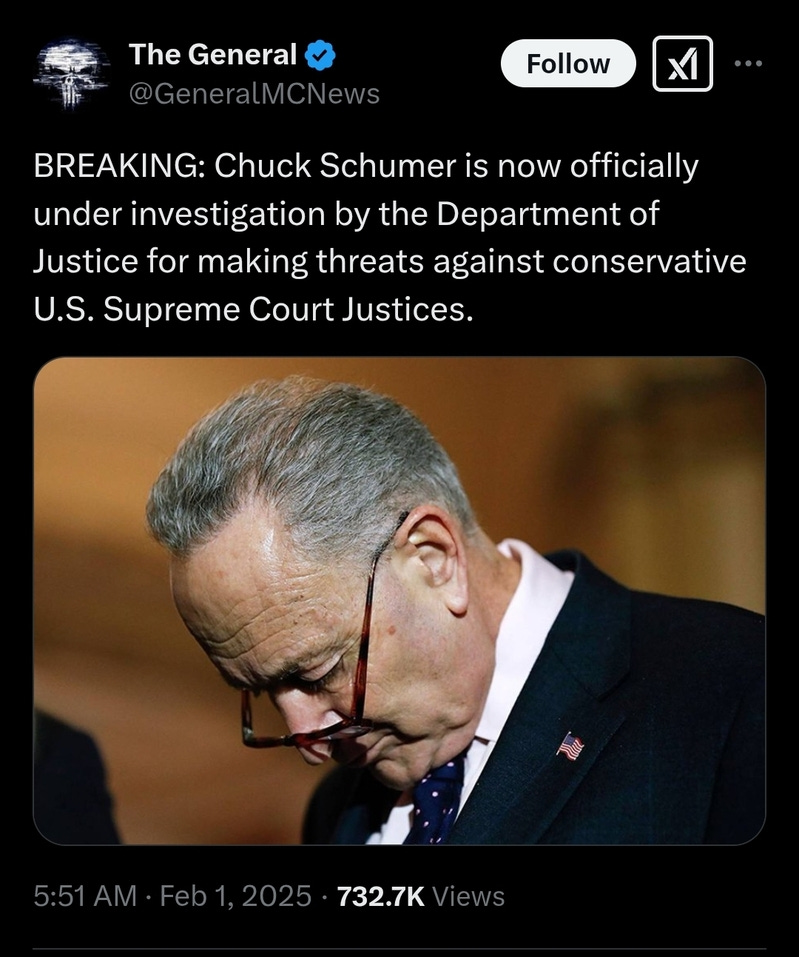Open the Grok xI icon button
Viewport: 799px width, 957px height.
(682, 63)
